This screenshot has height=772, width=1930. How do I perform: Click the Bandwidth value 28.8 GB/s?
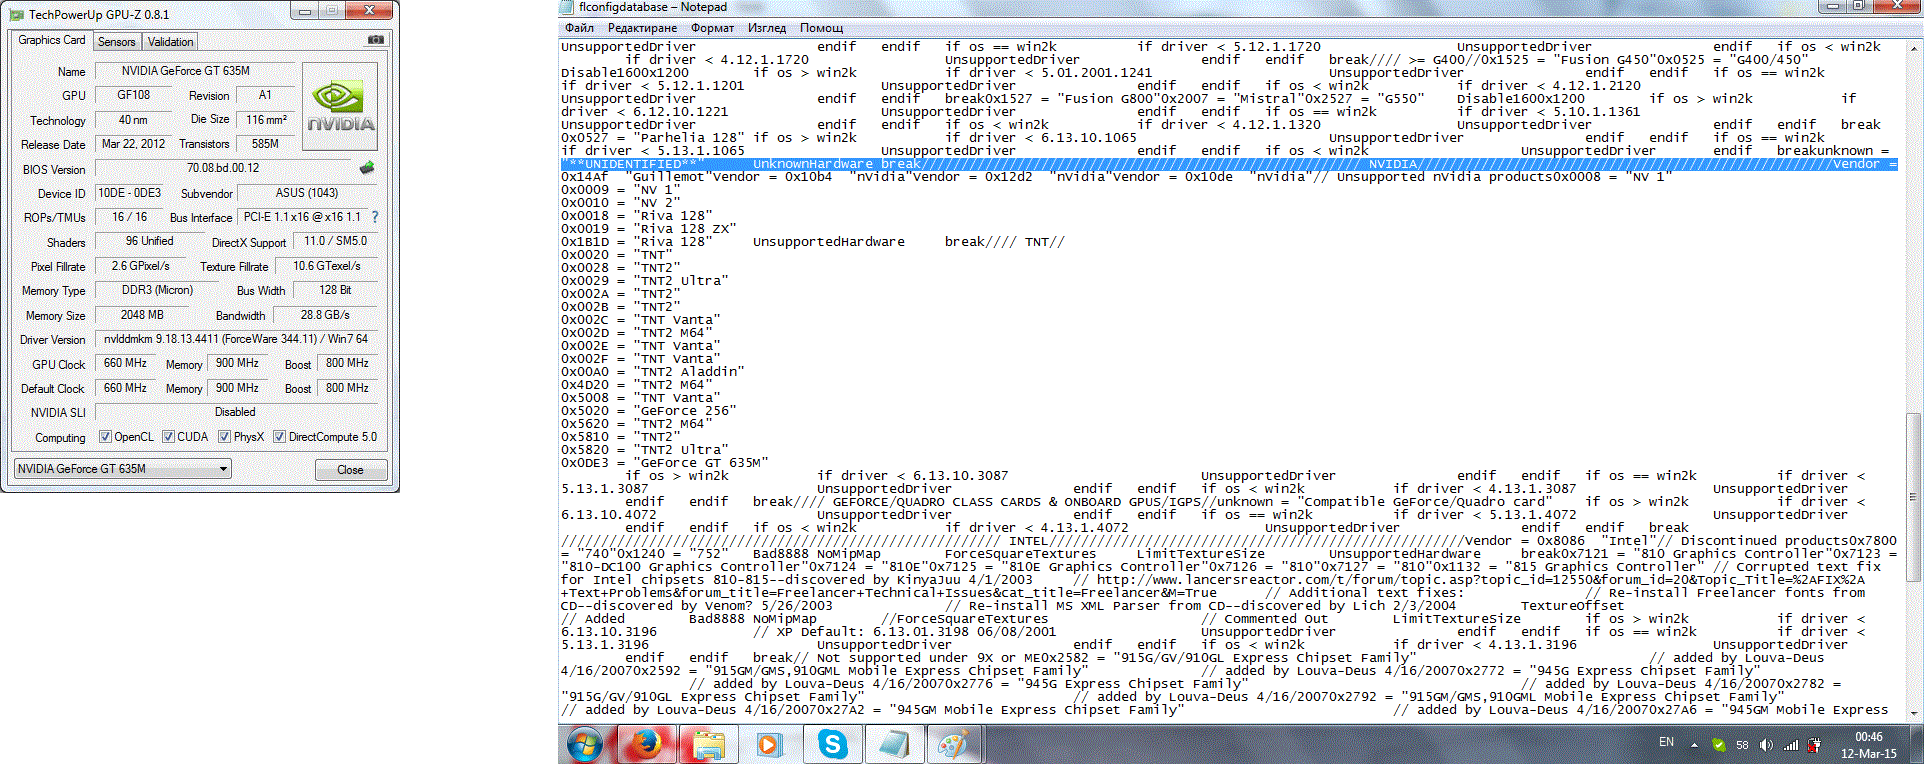click(325, 315)
